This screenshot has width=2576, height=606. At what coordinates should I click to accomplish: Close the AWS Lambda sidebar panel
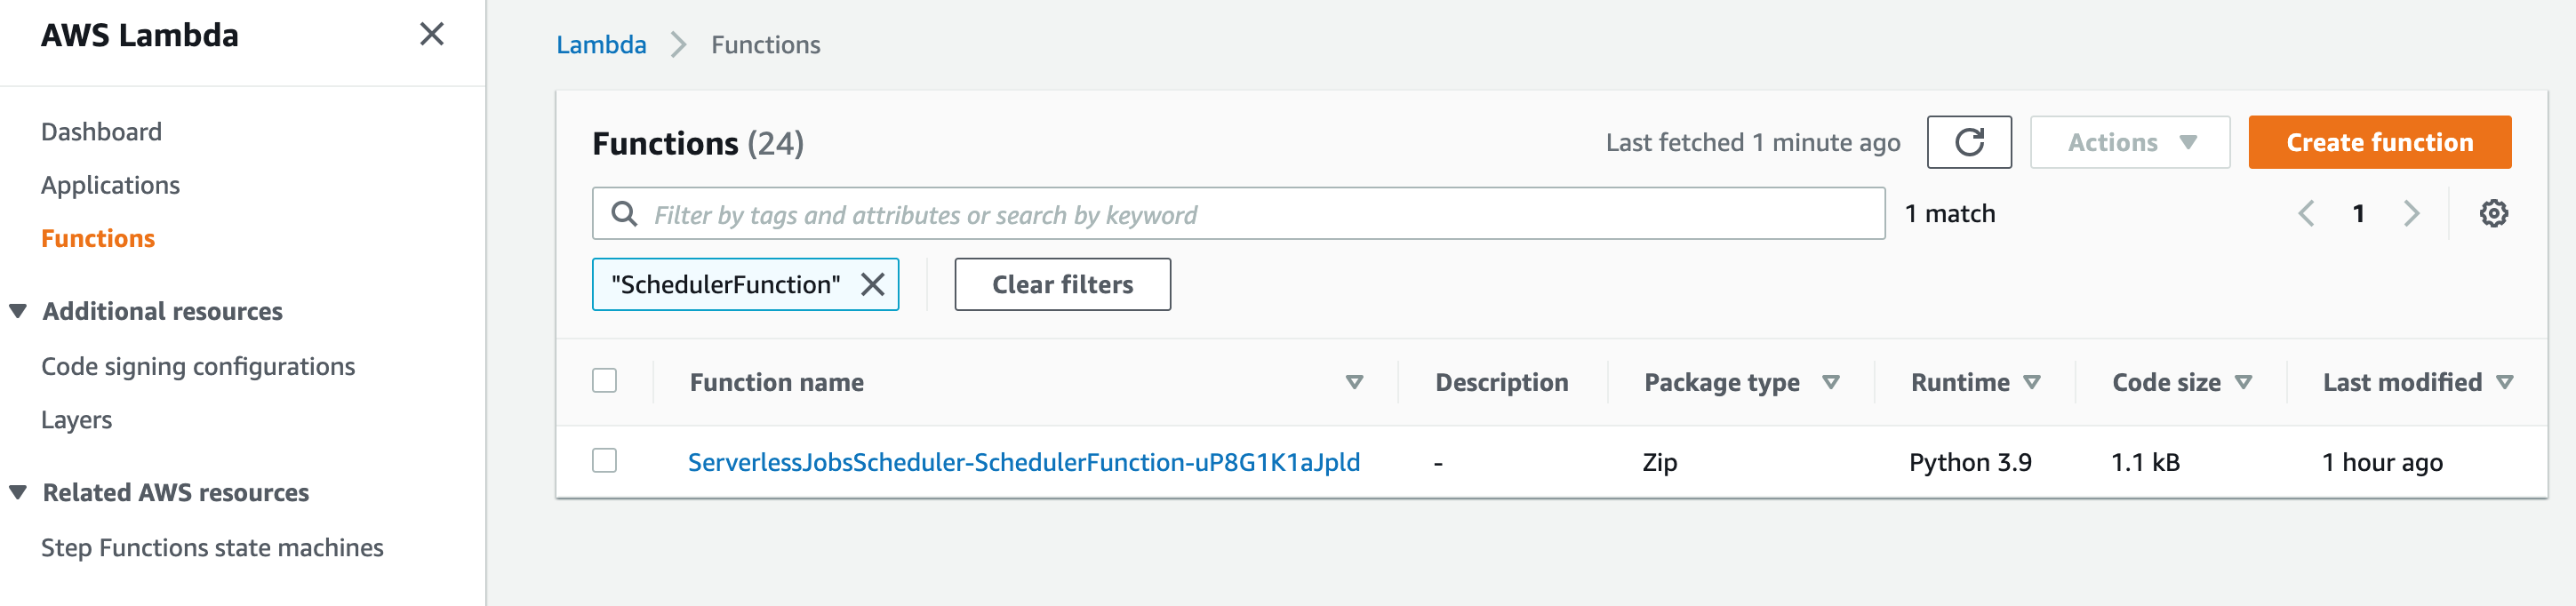point(431,34)
